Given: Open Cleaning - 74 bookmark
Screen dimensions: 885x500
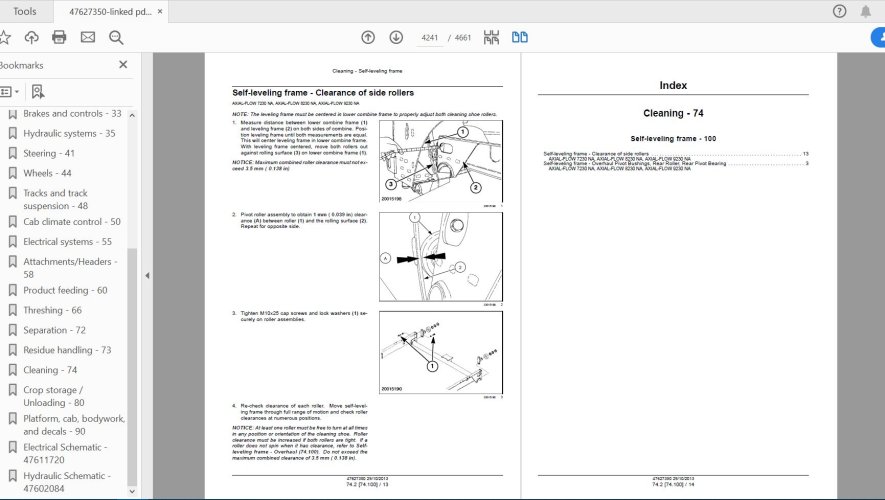Looking at the screenshot, I should click(x=50, y=370).
